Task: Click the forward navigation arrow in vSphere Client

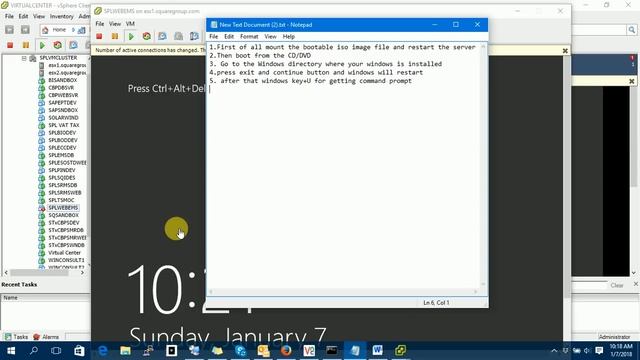Action: (x=25, y=30)
